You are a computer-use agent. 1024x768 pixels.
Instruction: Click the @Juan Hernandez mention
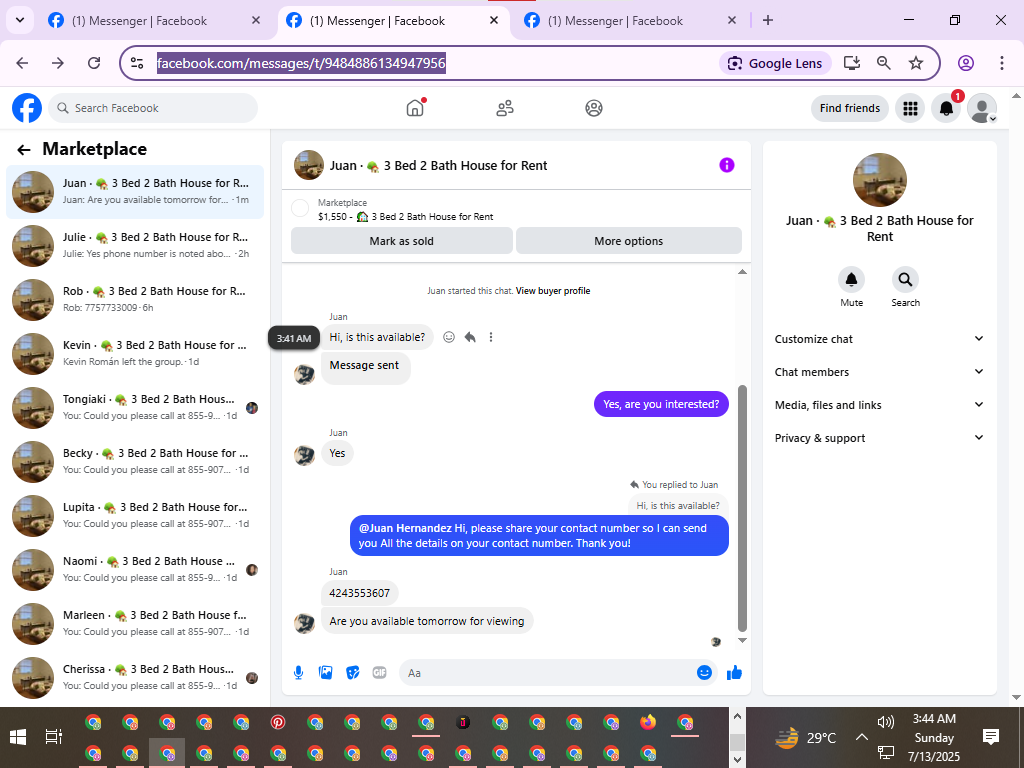(x=405, y=528)
